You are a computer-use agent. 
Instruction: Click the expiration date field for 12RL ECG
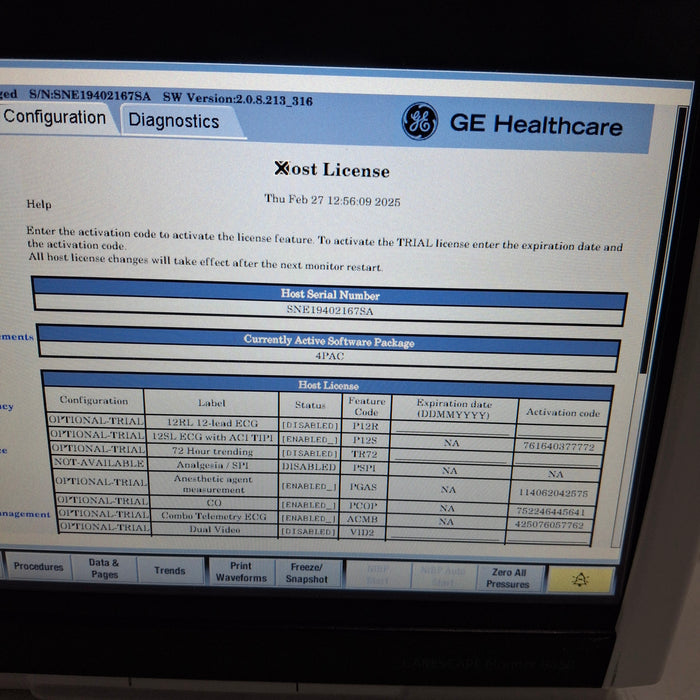pos(453,429)
